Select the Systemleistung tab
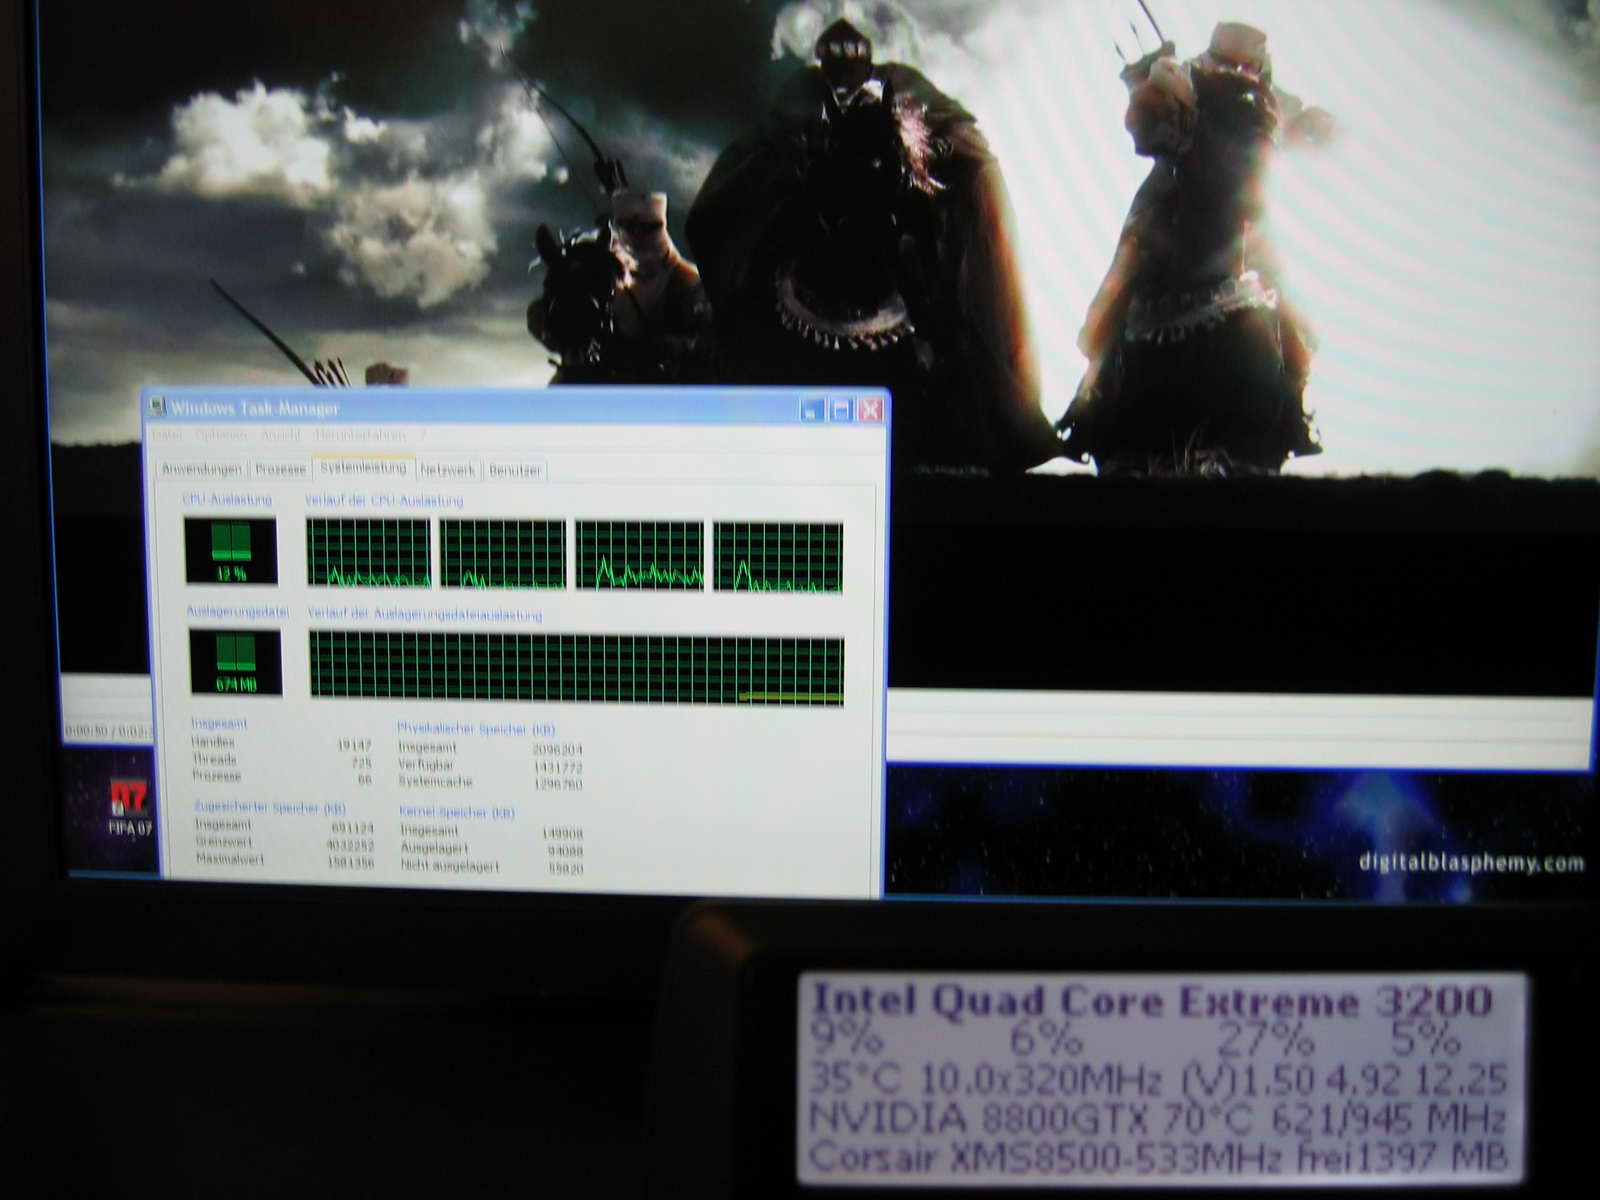This screenshot has height=1200, width=1600. coord(363,467)
